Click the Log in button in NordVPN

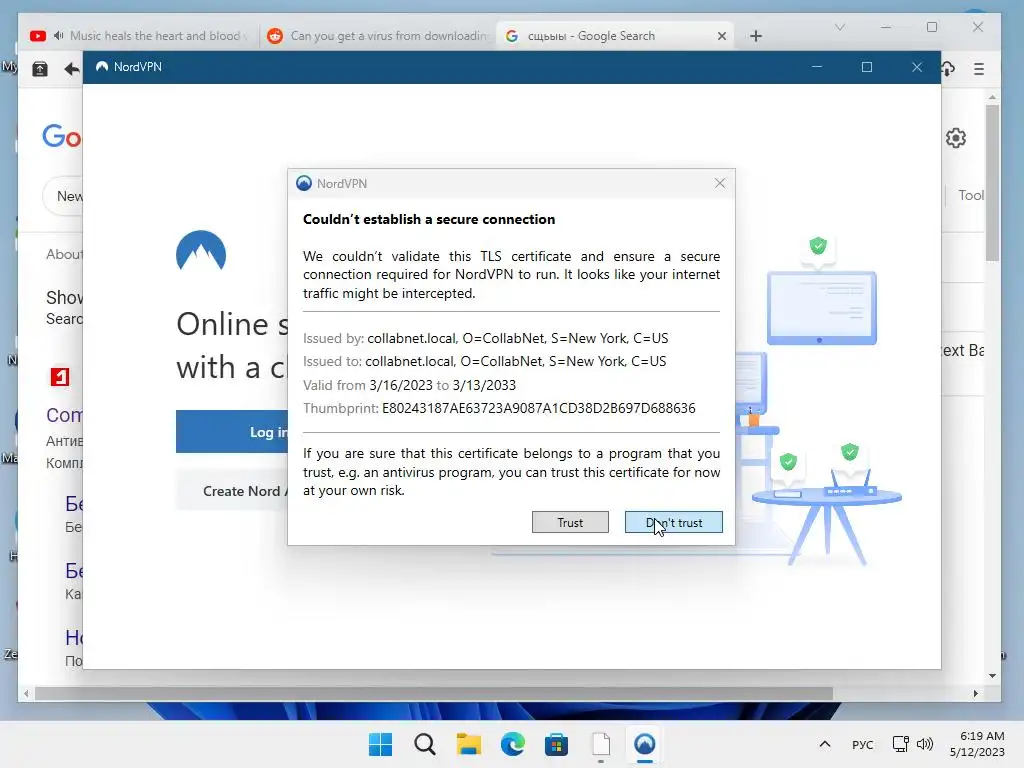[232, 432]
